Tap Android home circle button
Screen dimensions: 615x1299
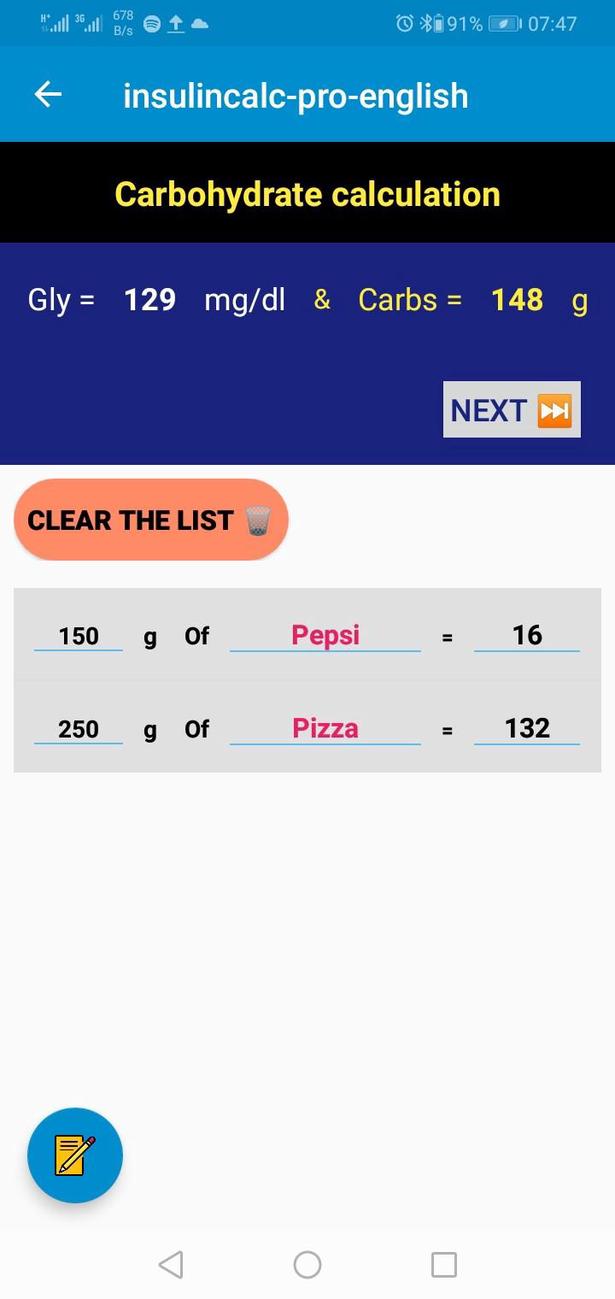pyautogui.click(x=307, y=1265)
